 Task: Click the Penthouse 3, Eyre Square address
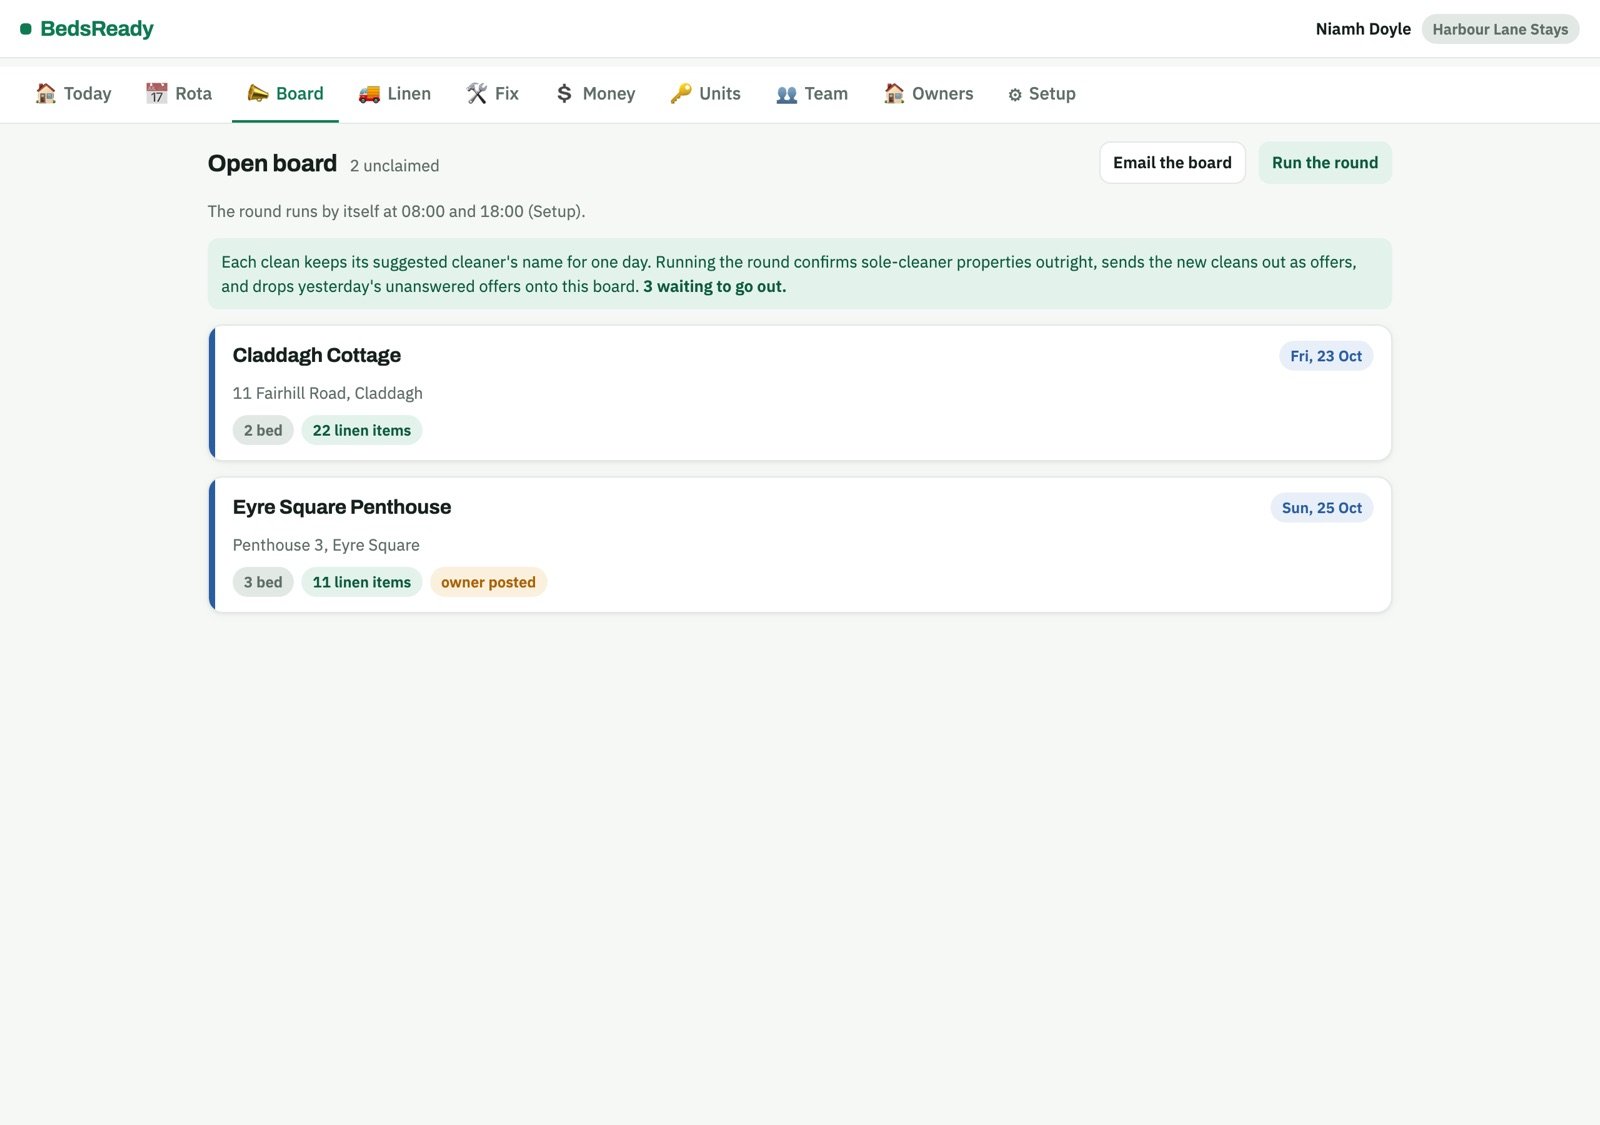(x=326, y=545)
